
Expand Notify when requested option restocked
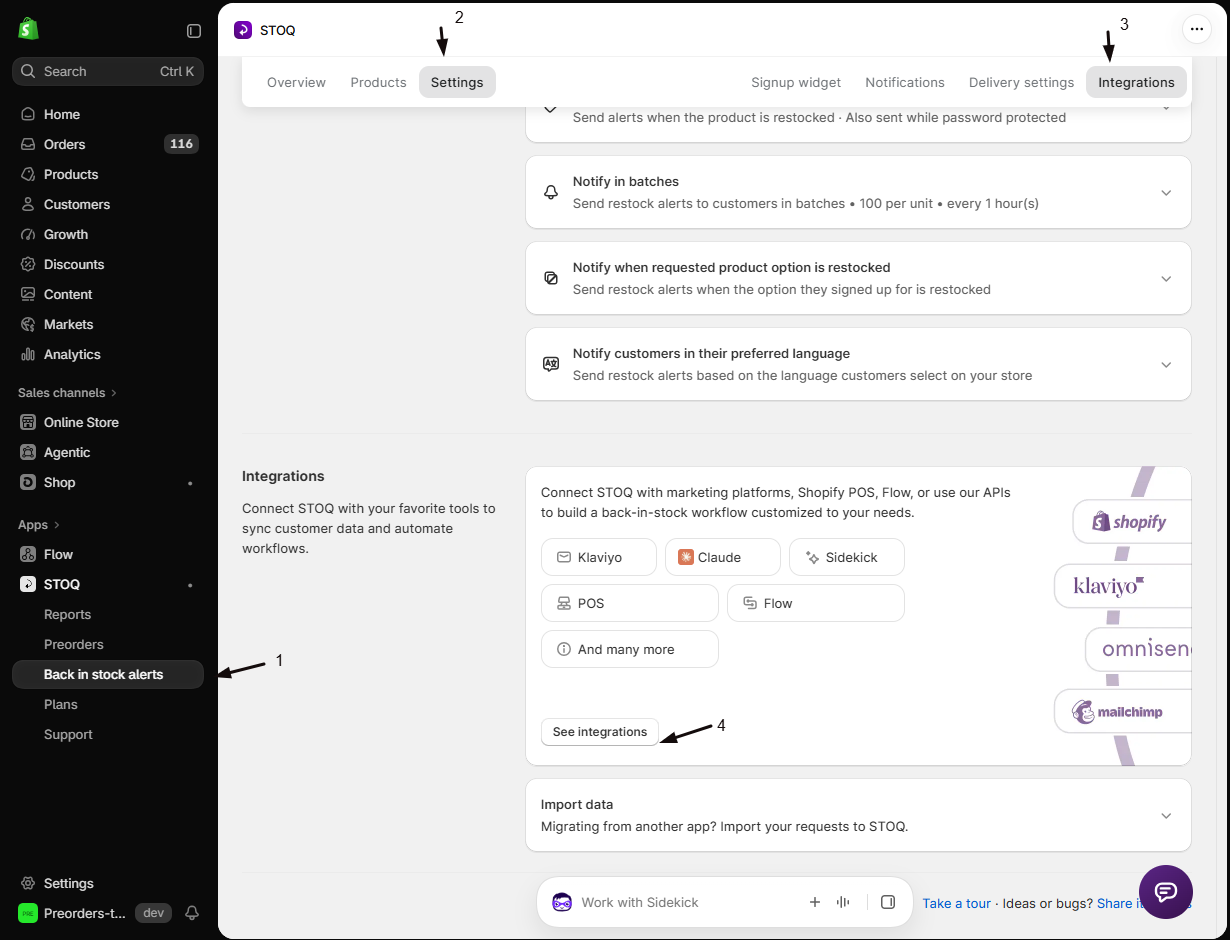858,278
